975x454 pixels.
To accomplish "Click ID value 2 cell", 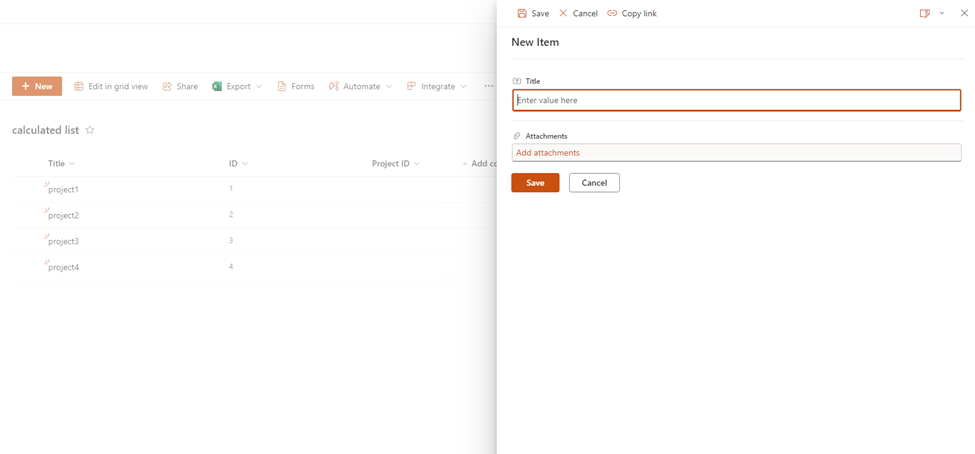I will tap(231, 215).
